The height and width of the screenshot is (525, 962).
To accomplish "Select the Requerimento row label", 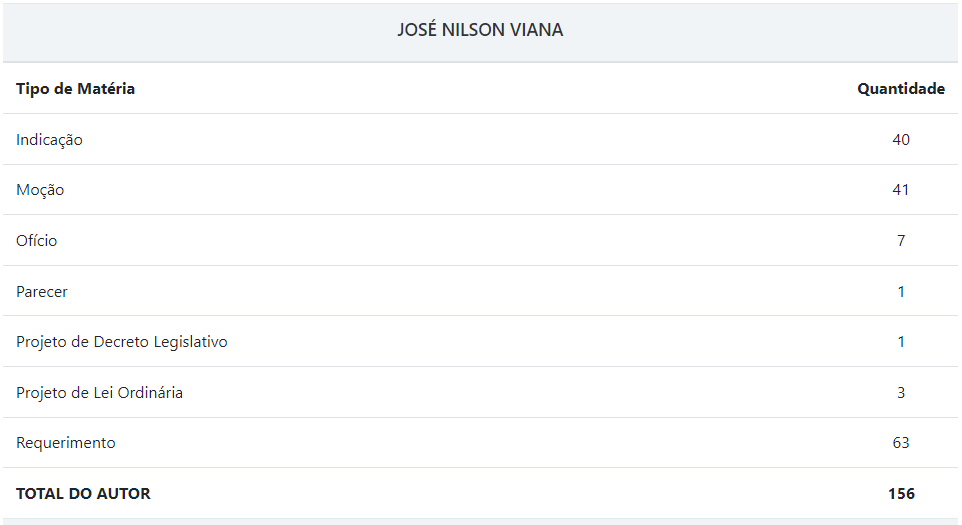I will coord(66,443).
